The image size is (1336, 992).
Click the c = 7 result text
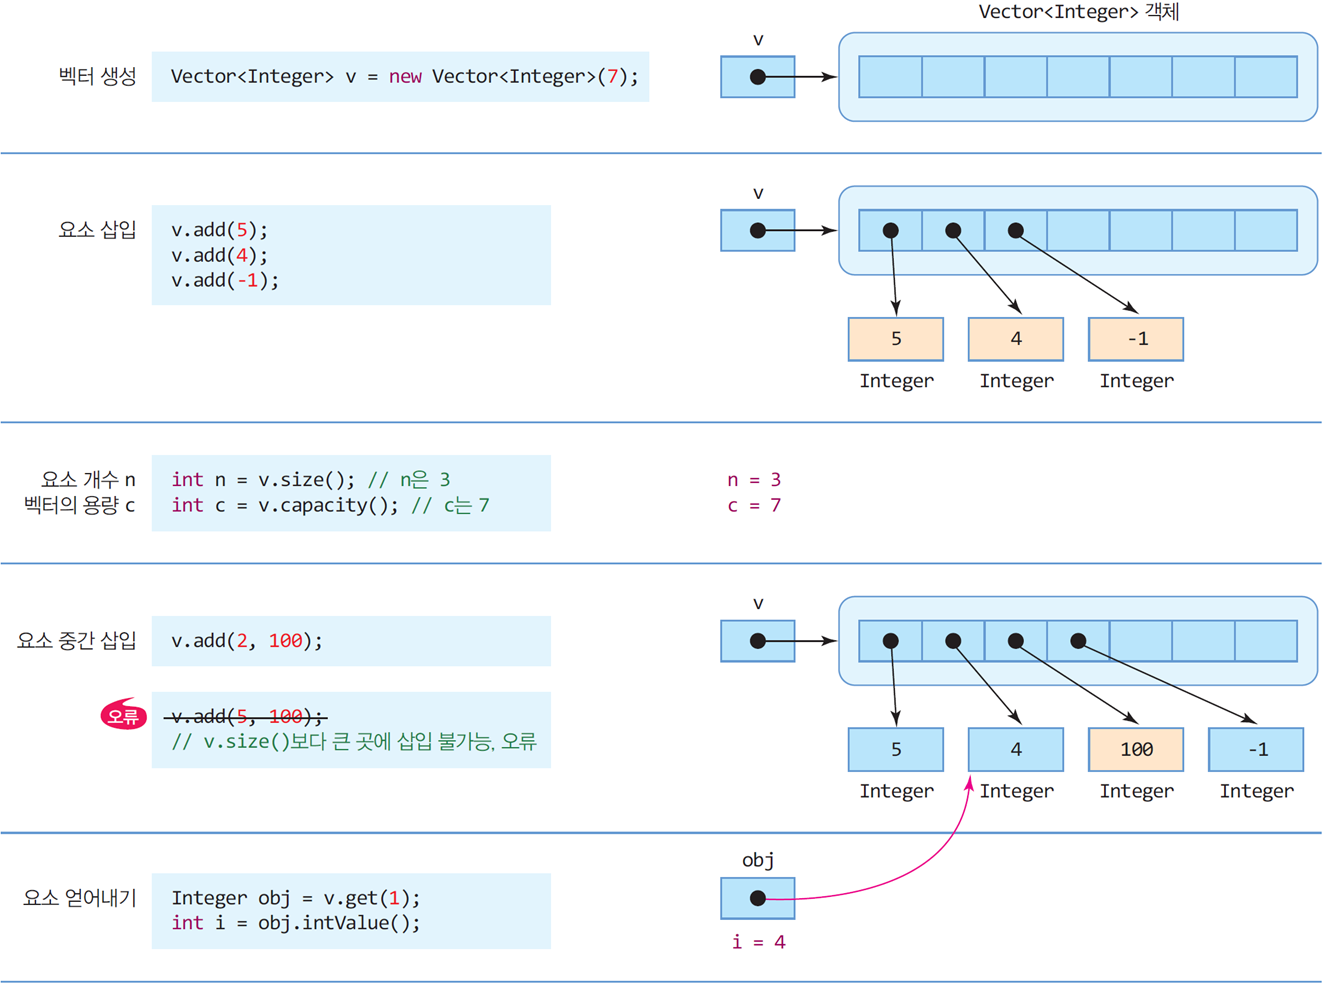tap(754, 505)
